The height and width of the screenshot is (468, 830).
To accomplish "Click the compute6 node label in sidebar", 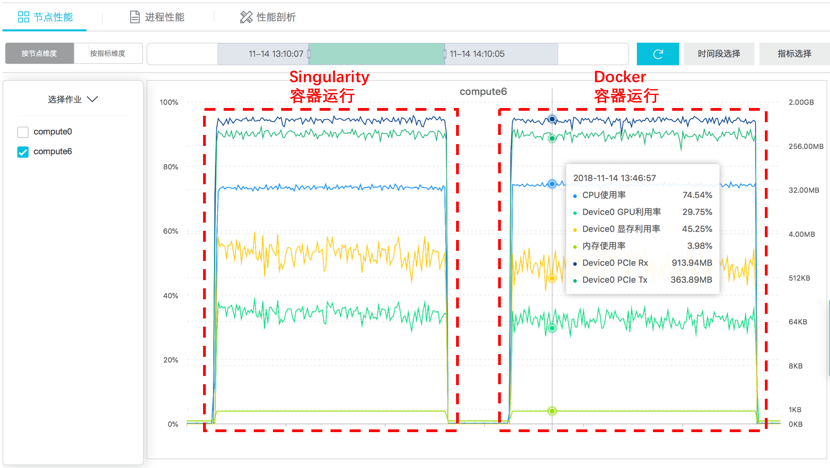I will 52,151.
